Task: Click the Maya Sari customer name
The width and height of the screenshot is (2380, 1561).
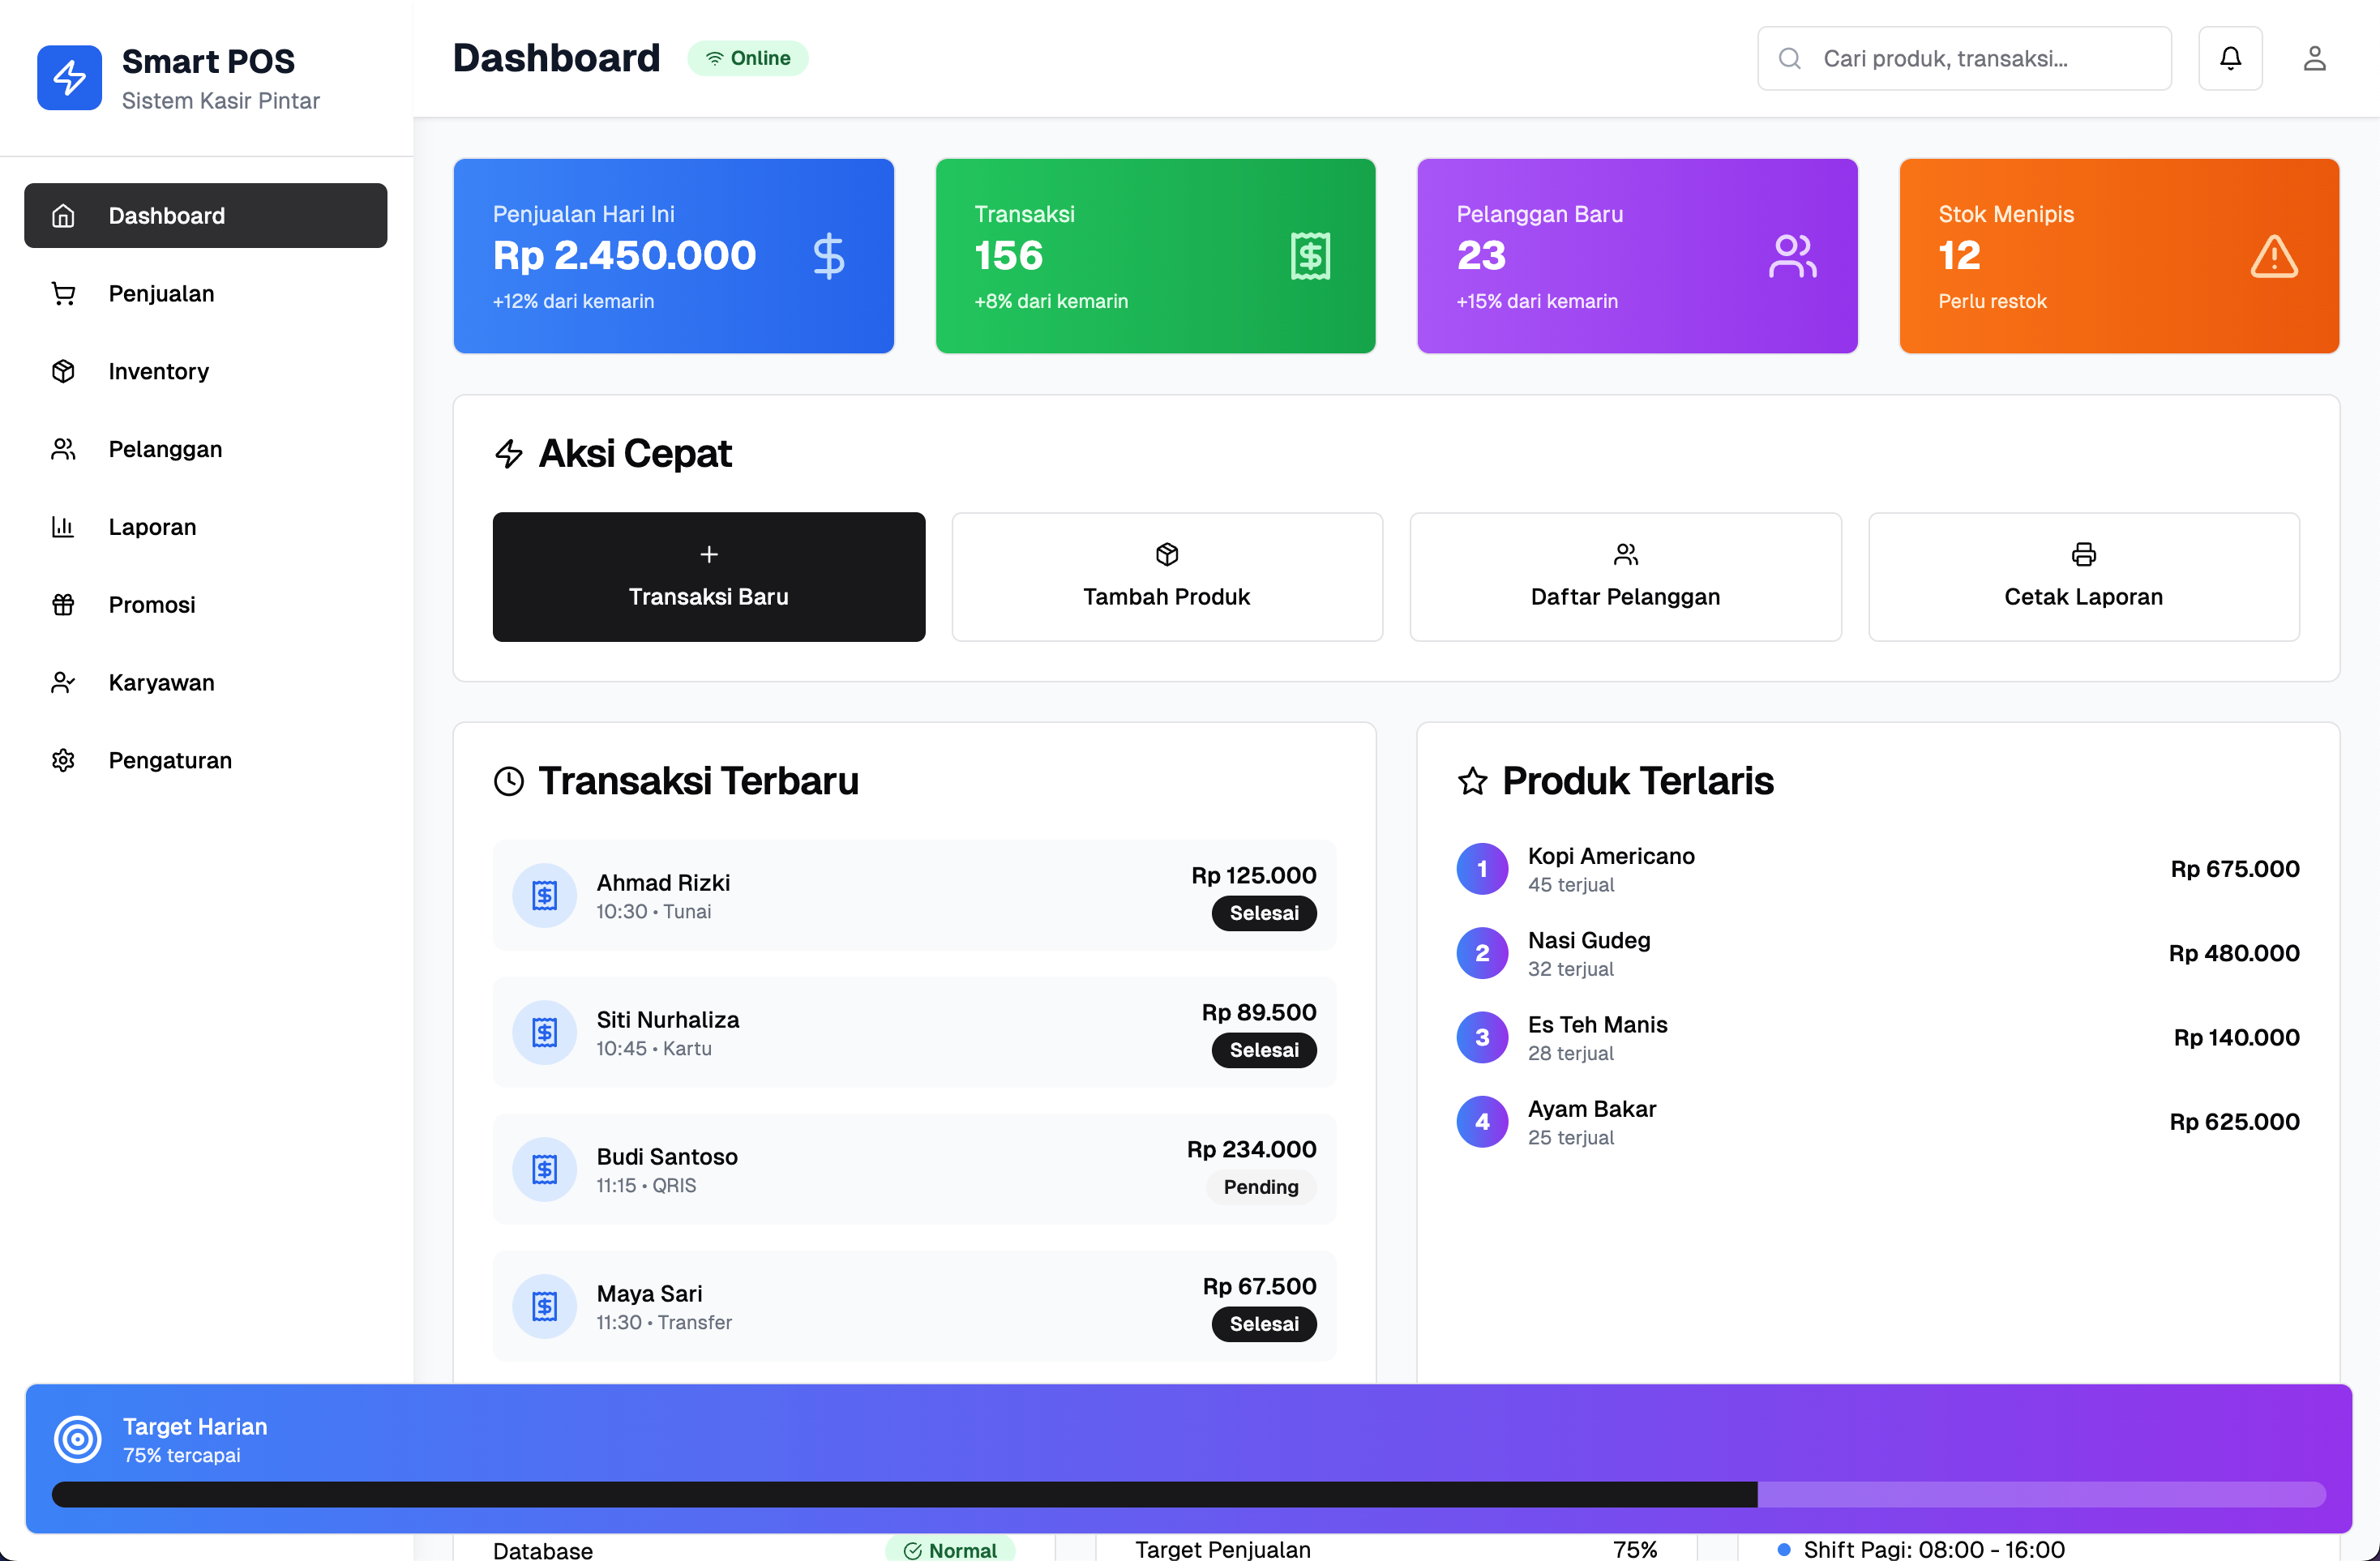Action: [650, 1294]
